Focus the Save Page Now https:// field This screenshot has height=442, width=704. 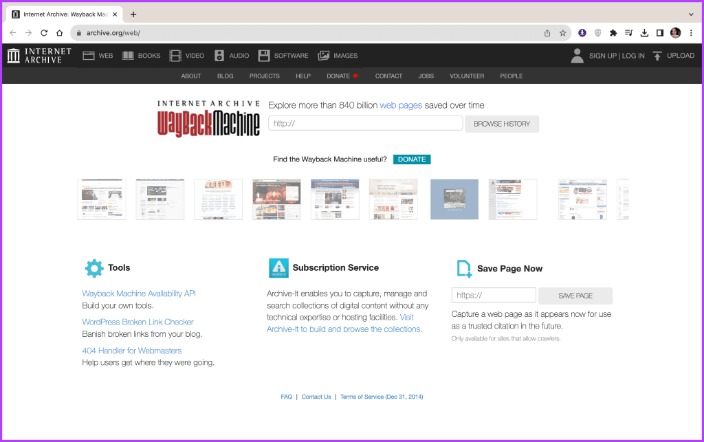pos(493,295)
